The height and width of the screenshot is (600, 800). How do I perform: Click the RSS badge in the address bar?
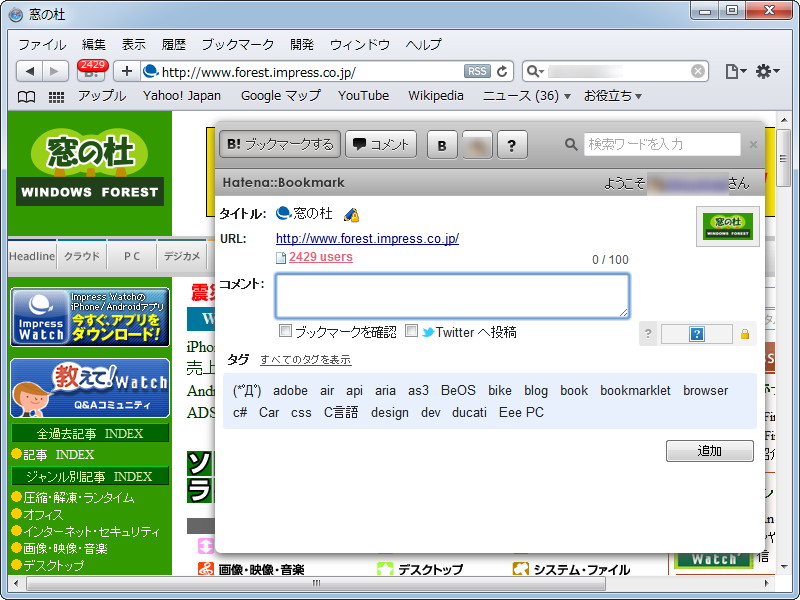(x=479, y=70)
